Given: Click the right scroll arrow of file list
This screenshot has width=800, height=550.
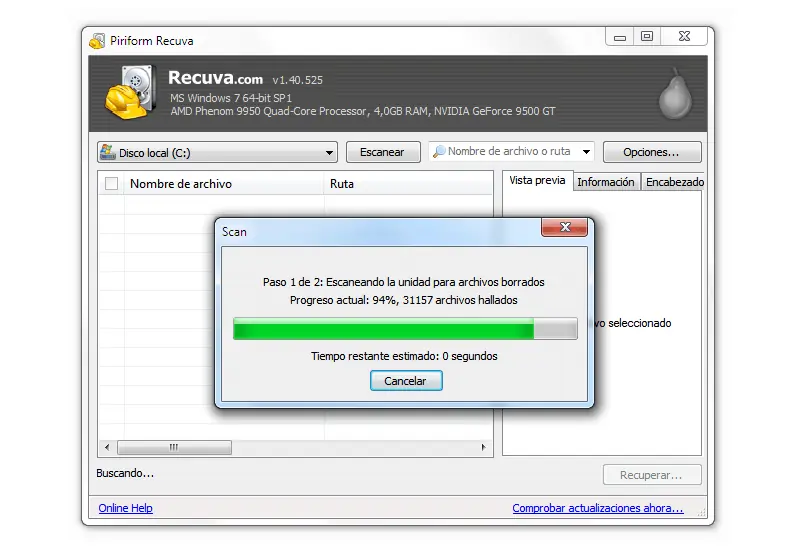Looking at the screenshot, I should (x=484, y=447).
